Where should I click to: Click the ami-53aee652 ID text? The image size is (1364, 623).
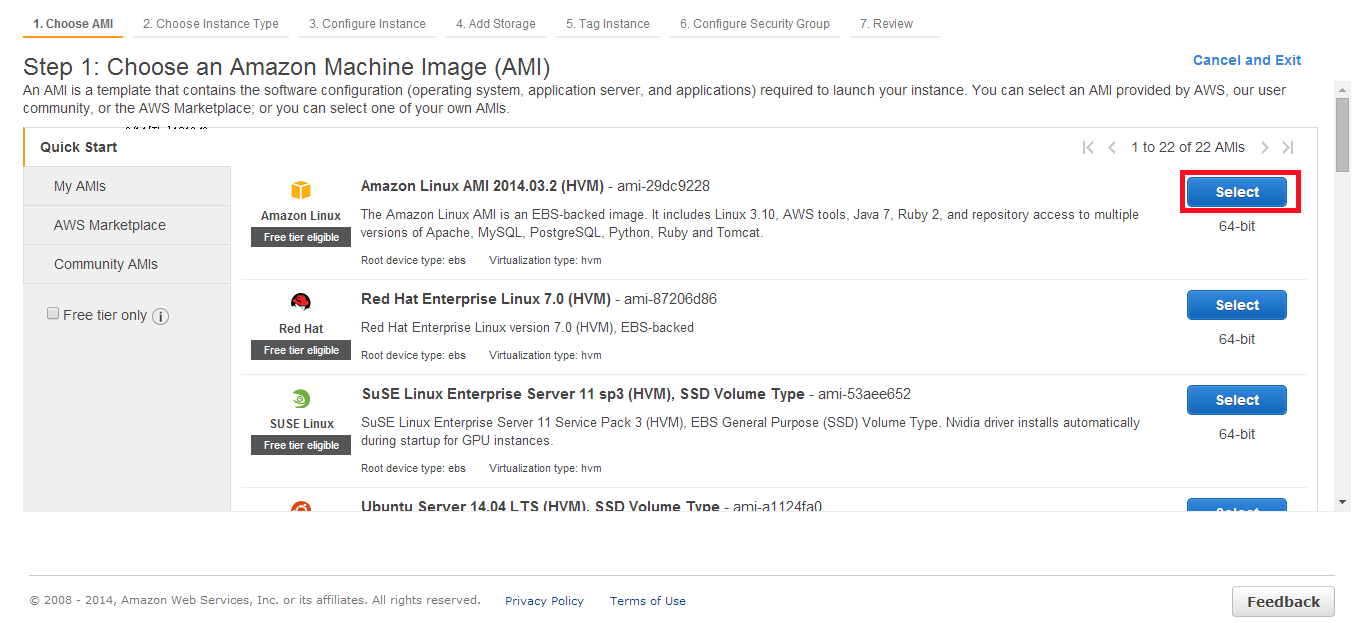click(x=864, y=394)
